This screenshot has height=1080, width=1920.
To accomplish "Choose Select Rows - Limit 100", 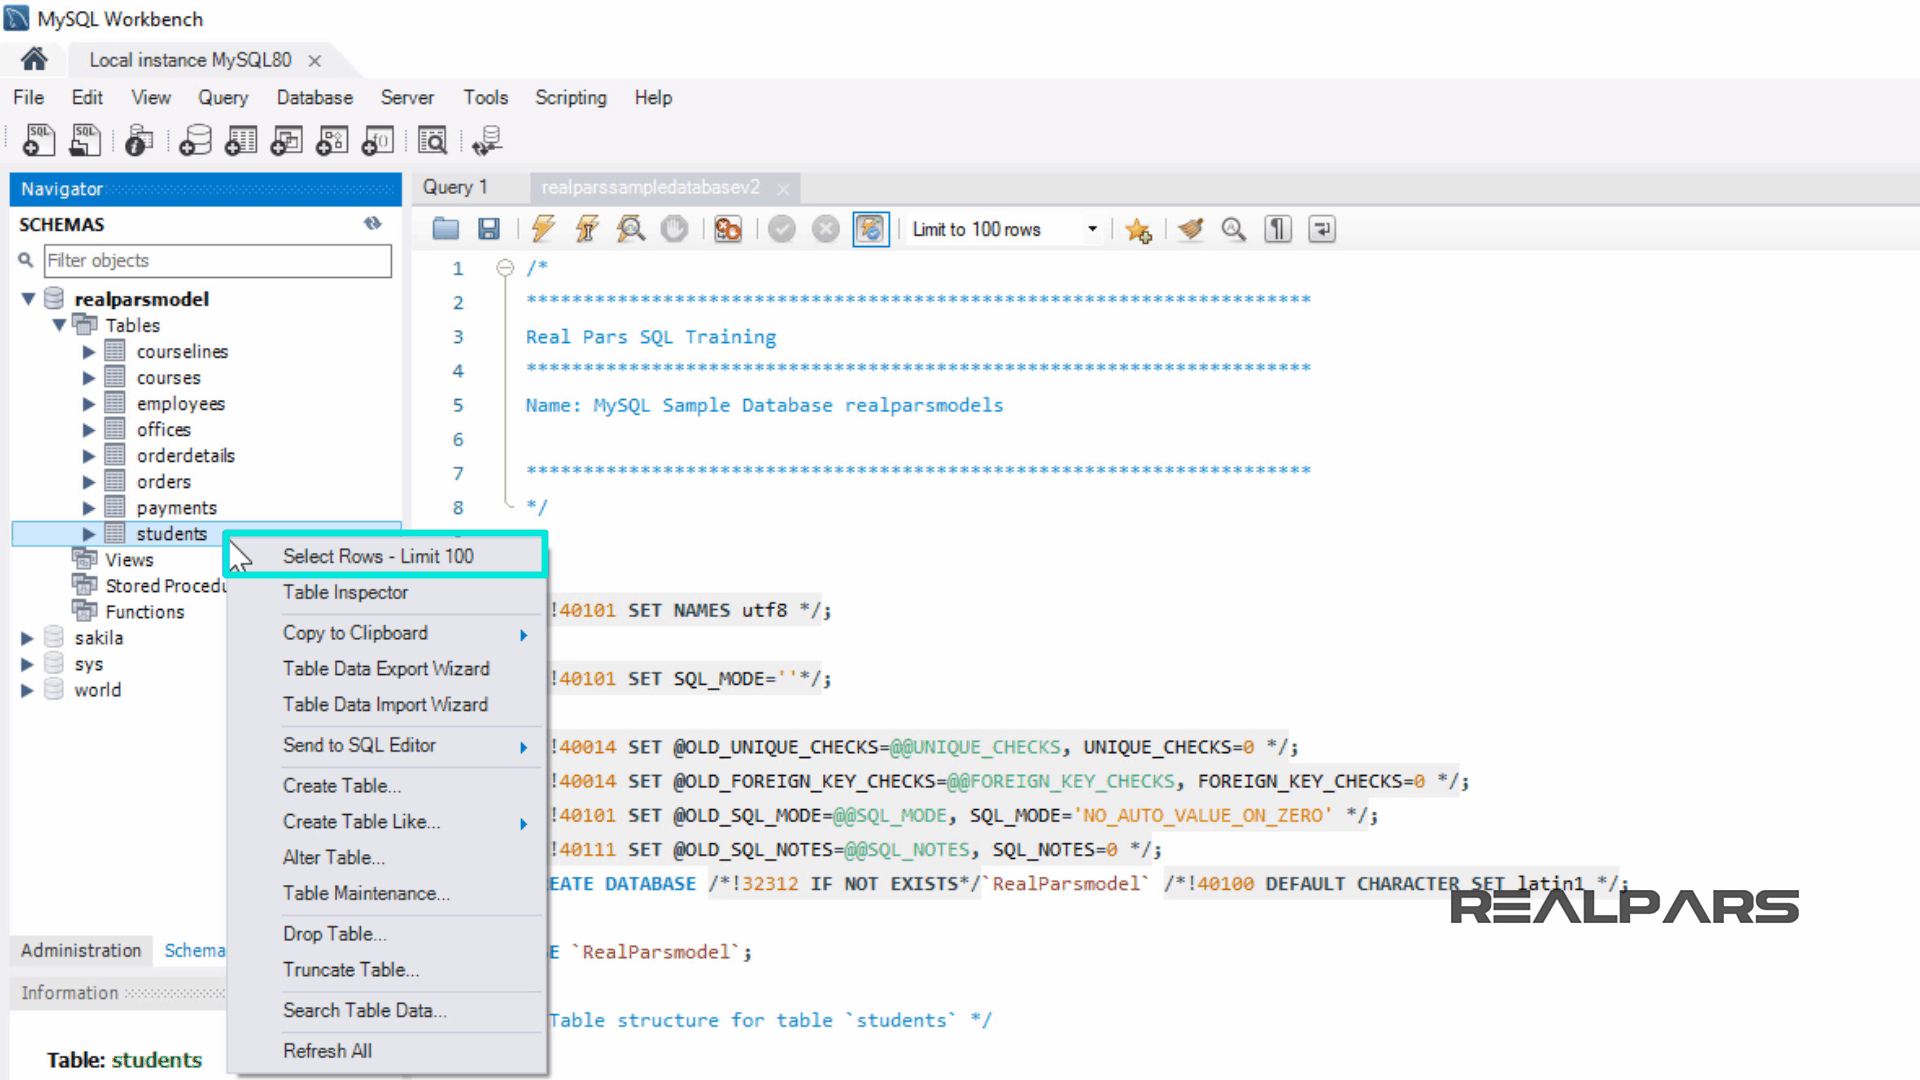I will tap(378, 556).
